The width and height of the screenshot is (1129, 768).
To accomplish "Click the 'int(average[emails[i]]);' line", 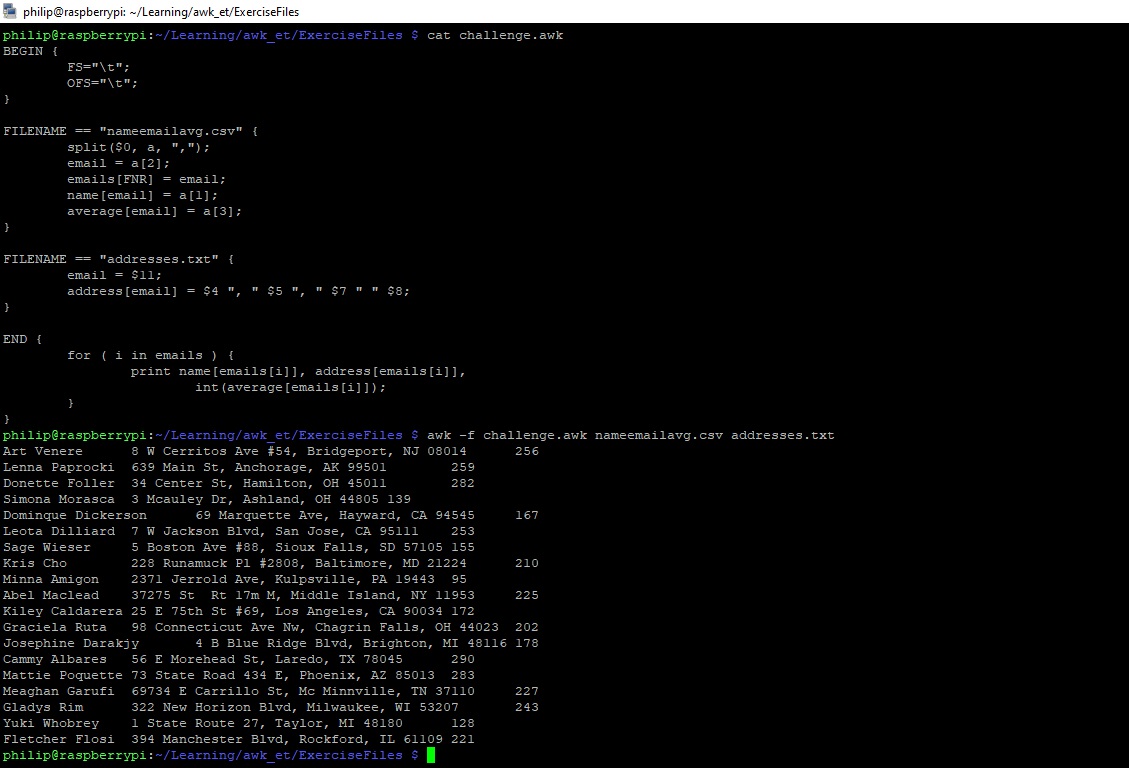I will pos(290,387).
